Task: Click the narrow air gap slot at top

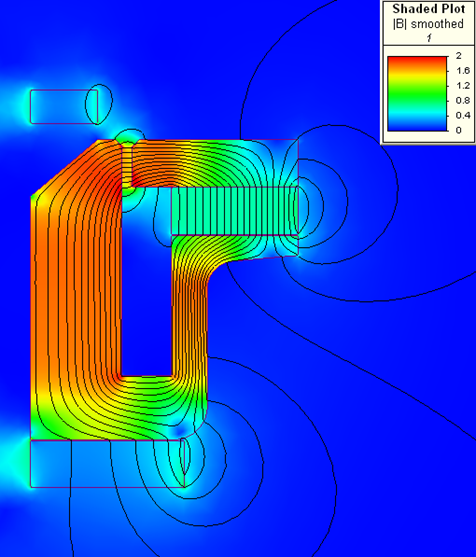Action: point(127,165)
